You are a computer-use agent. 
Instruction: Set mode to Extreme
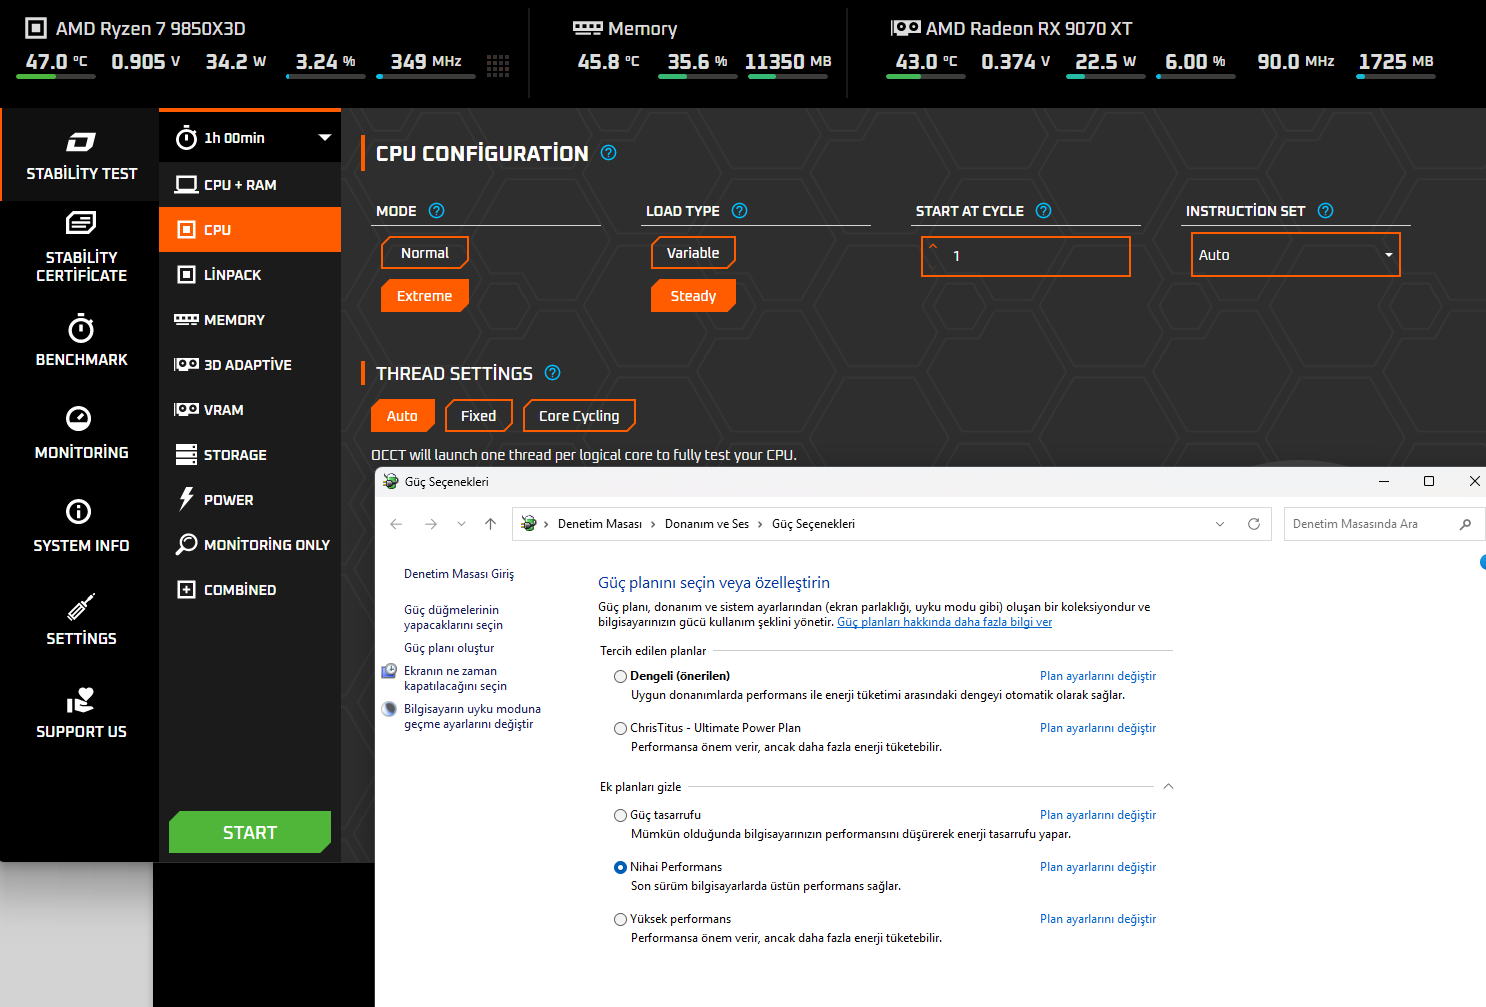click(x=425, y=296)
